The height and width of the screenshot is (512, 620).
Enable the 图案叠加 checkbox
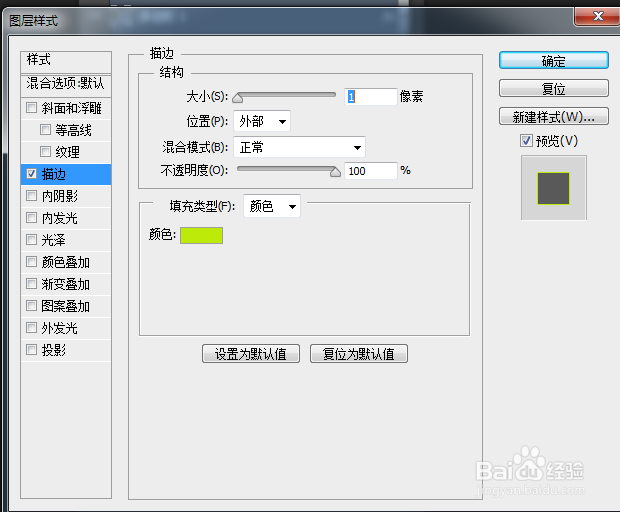click(31, 305)
